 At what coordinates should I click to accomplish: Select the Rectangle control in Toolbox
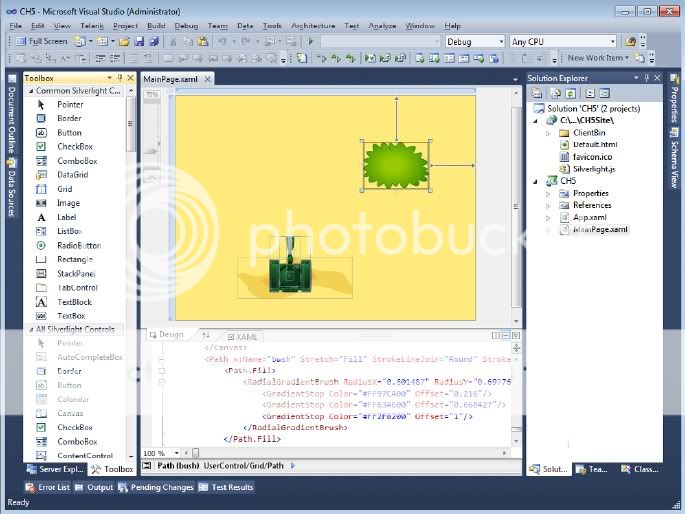(74, 259)
